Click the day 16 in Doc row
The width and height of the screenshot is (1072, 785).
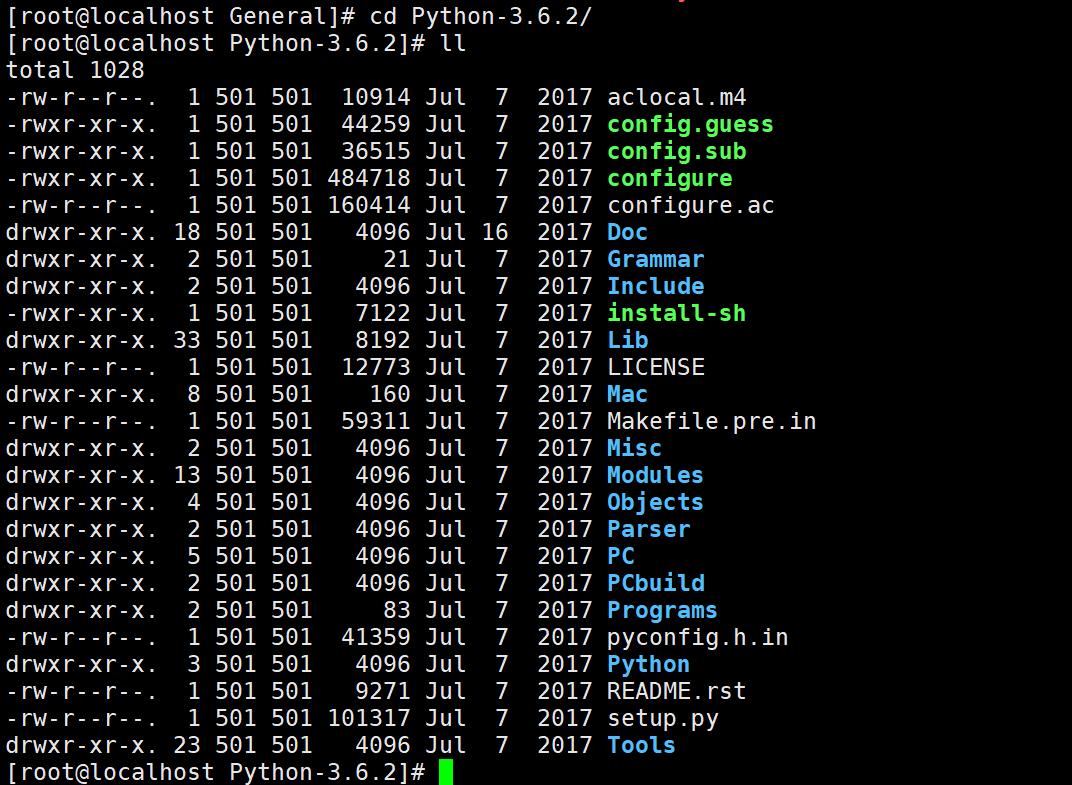[x=495, y=232]
